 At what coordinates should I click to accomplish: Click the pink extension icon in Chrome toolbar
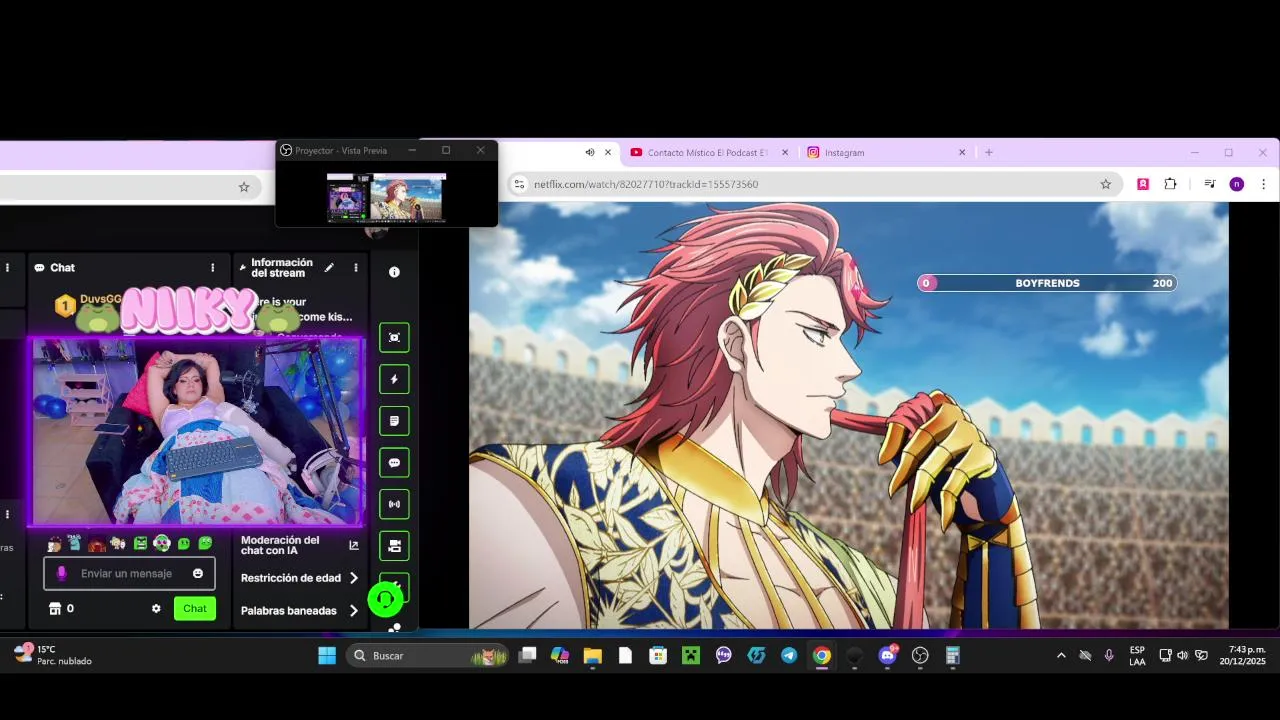tap(1143, 184)
